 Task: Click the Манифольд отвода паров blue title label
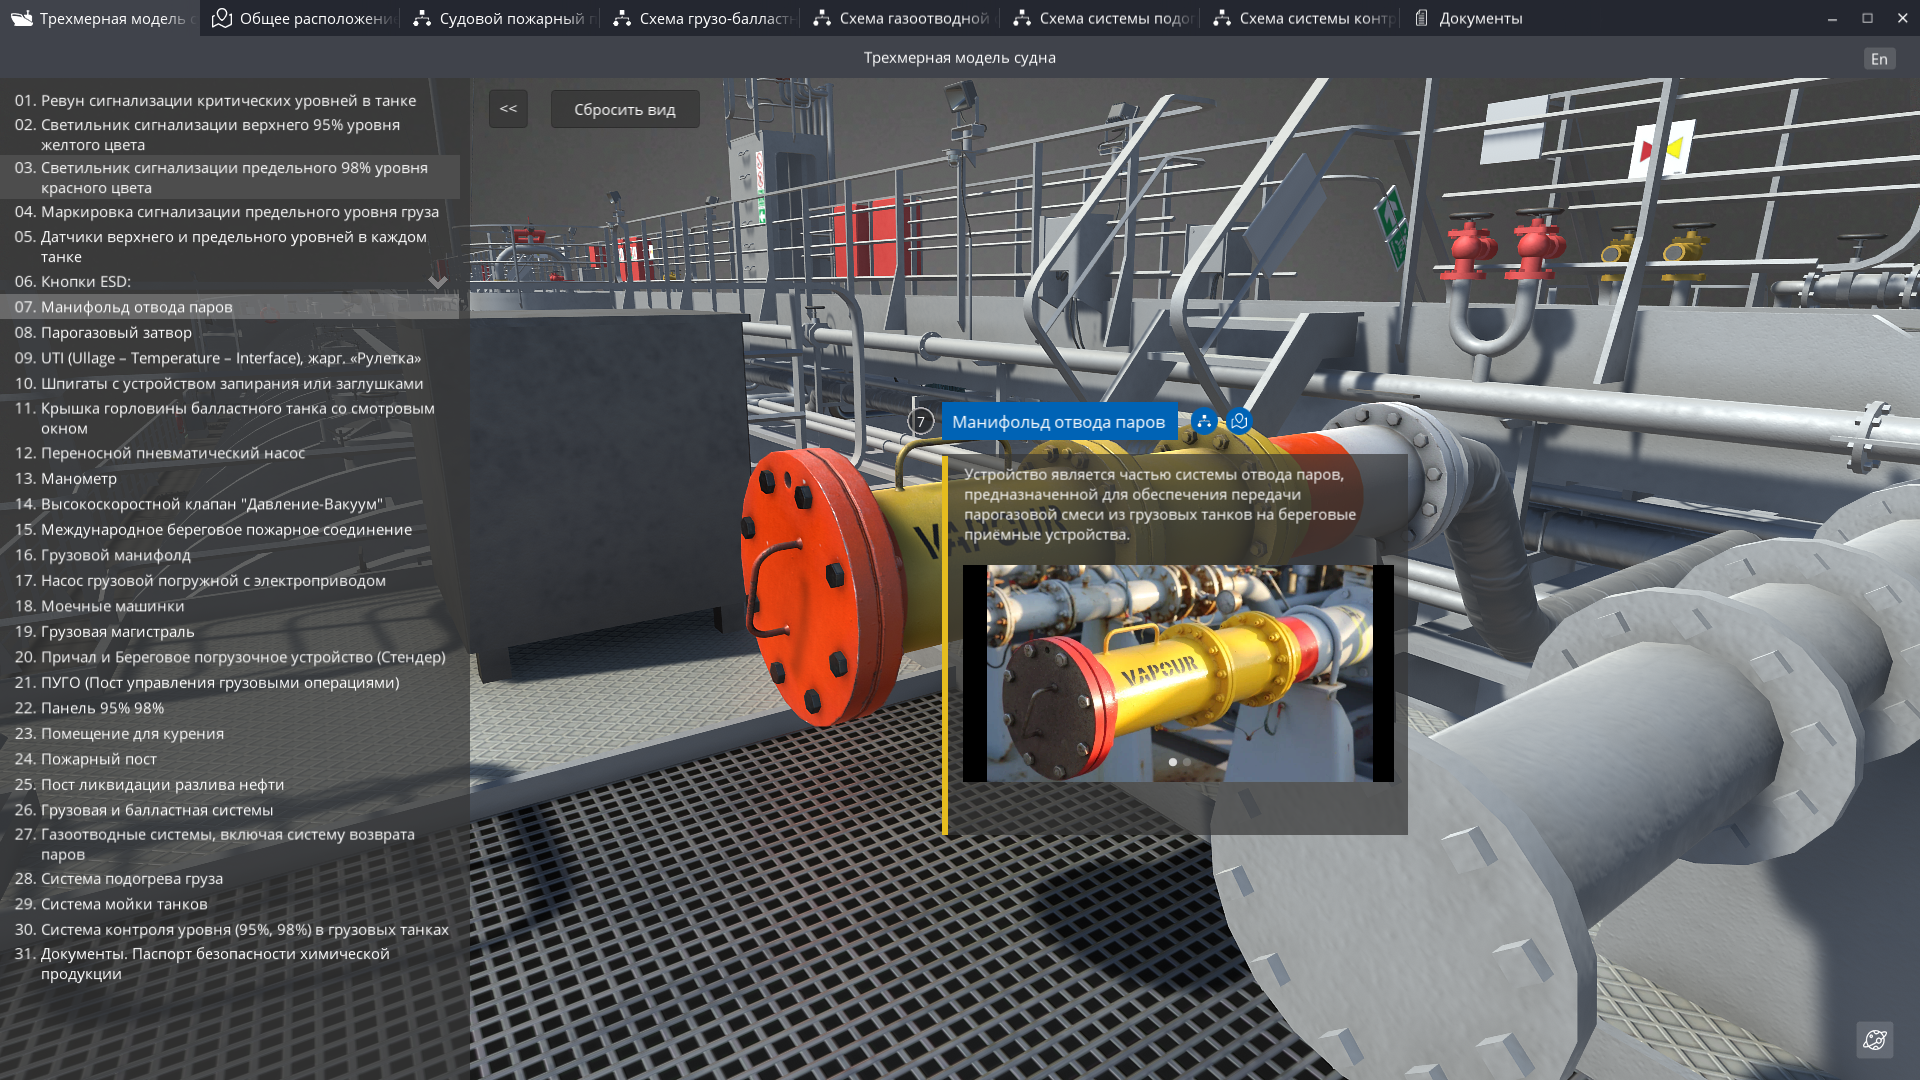(x=1058, y=422)
